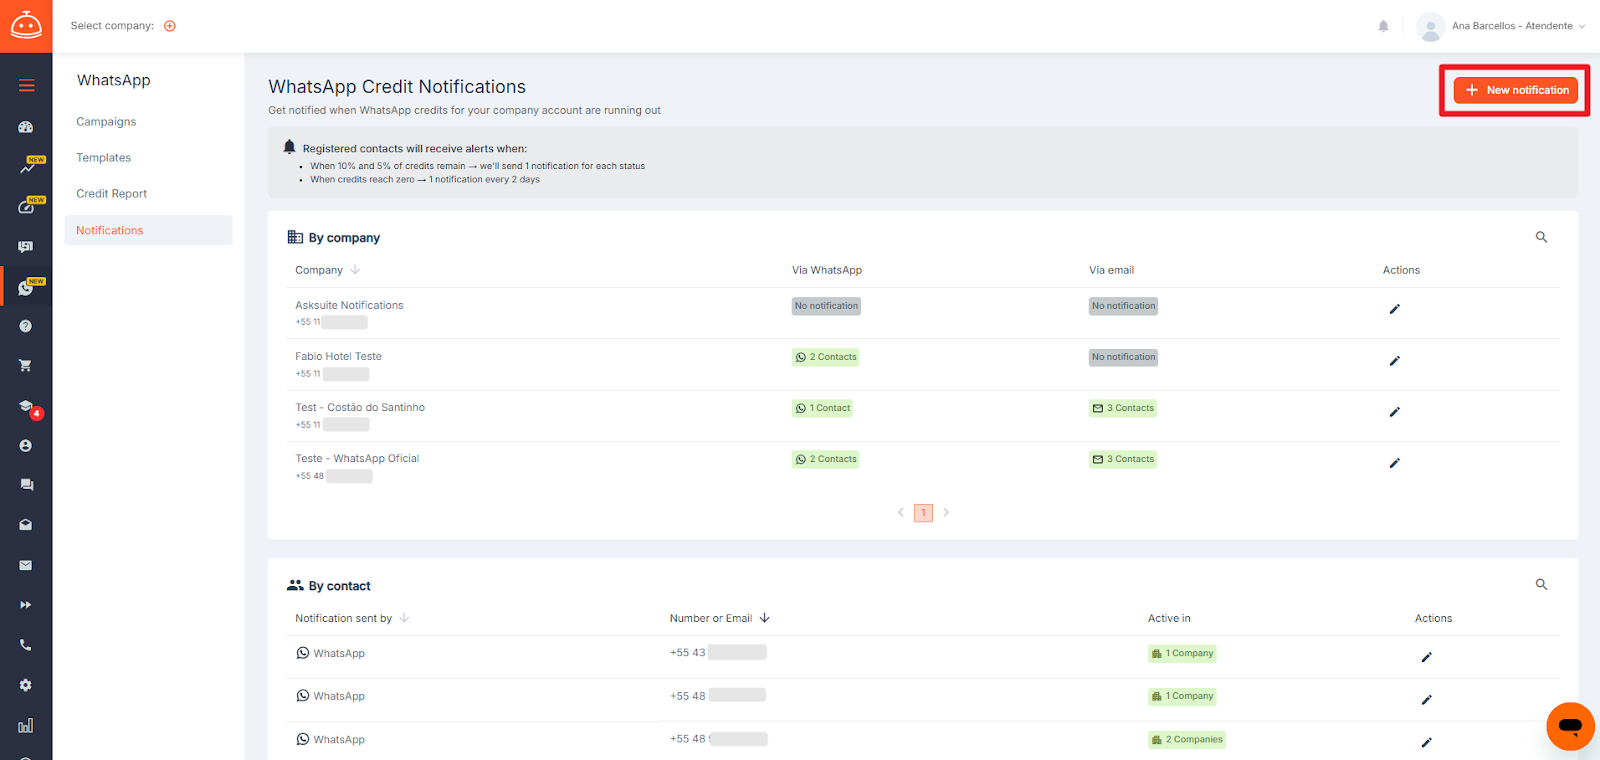
Task: Select page 1 in the pagination
Action: click(923, 512)
